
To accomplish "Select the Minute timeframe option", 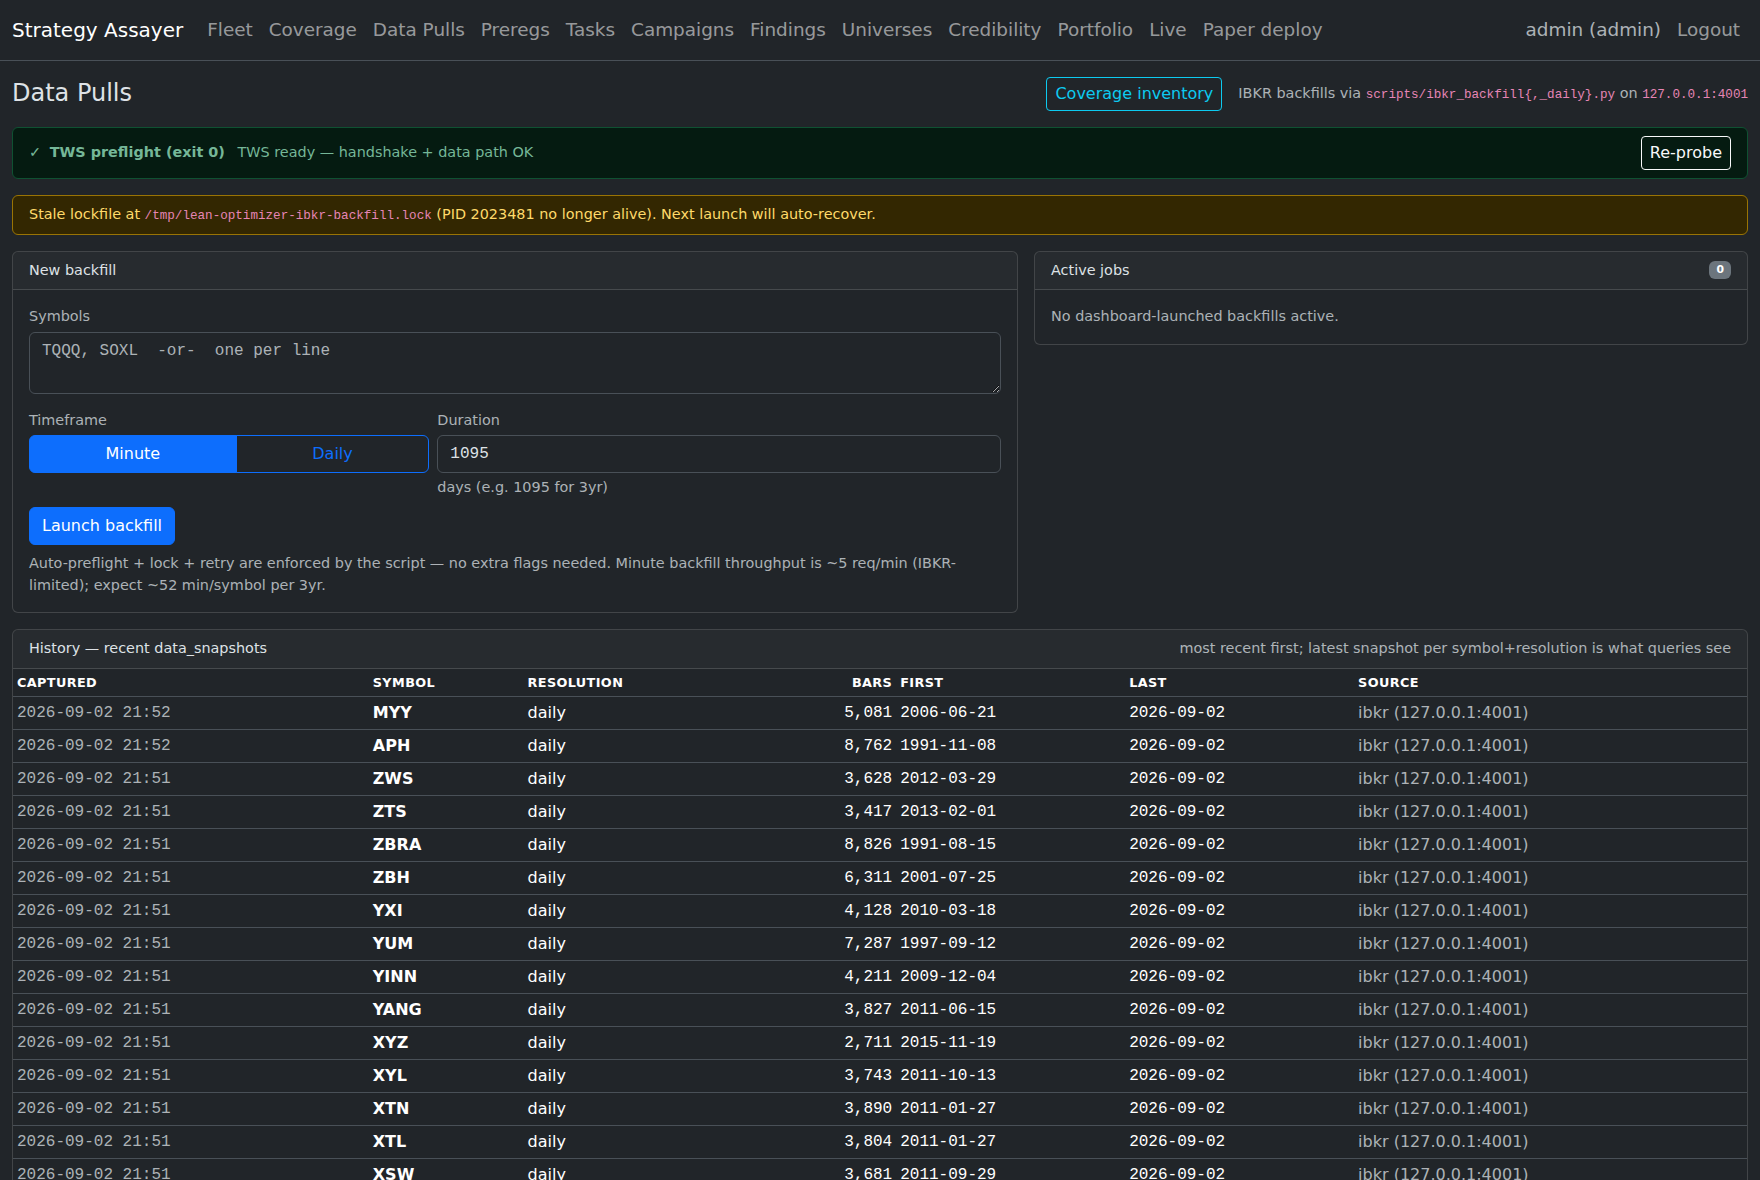I will (133, 454).
